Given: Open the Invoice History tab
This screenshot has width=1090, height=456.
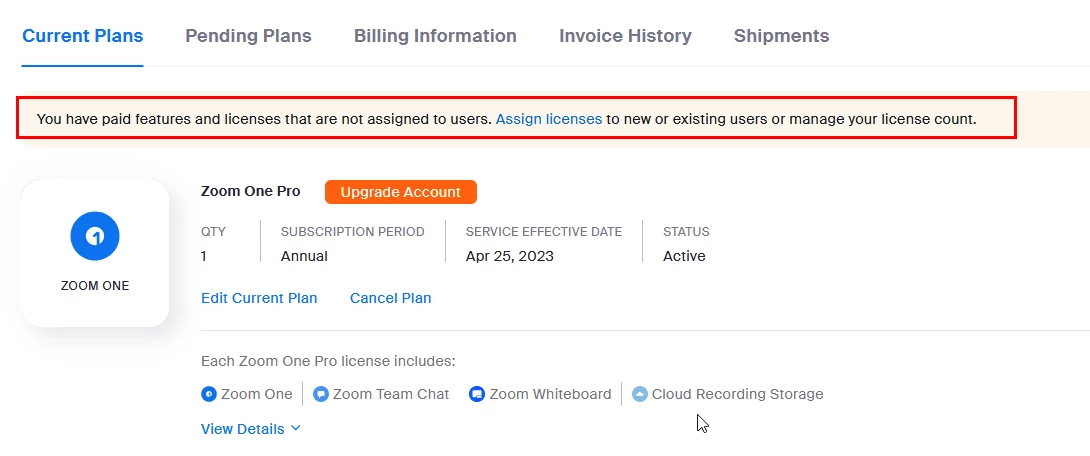Looking at the screenshot, I should pos(625,36).
